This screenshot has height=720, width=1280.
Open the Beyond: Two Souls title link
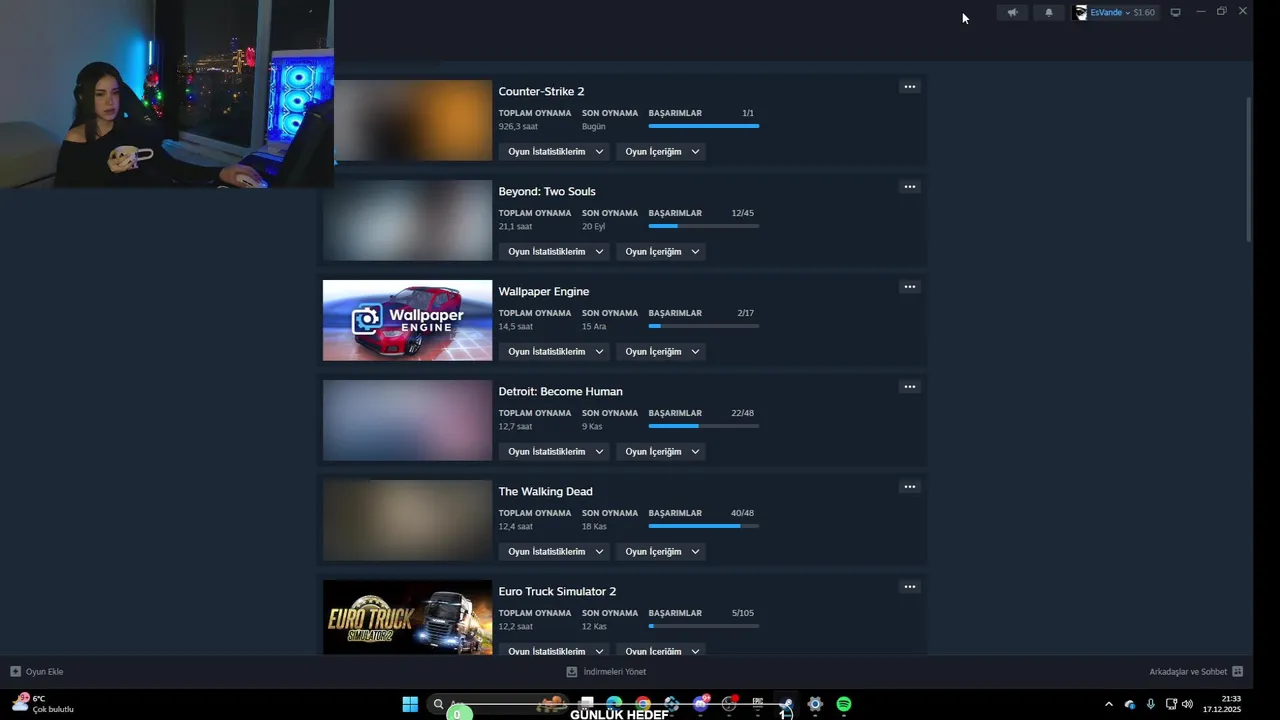tap(547, 192)
